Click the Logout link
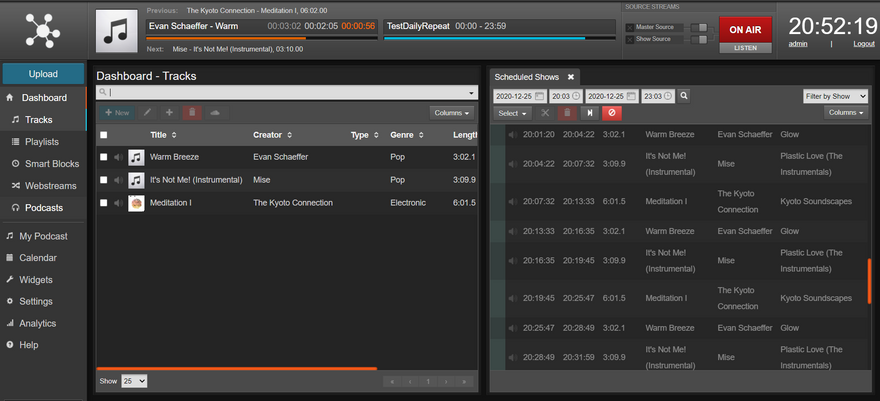This screenshot has height=401, width=880. point(863,44)
